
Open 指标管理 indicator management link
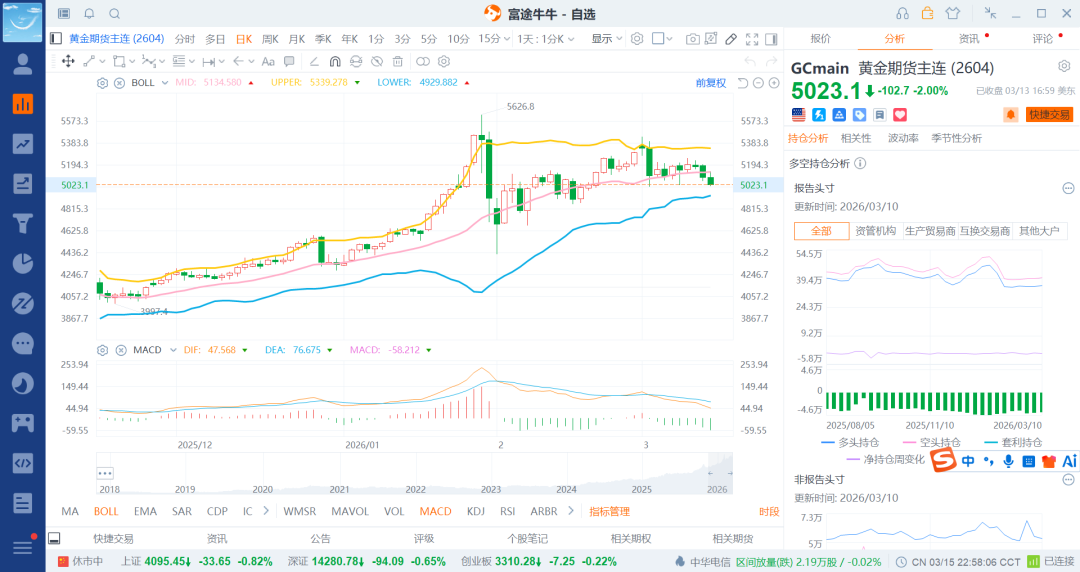click(609, 511)
